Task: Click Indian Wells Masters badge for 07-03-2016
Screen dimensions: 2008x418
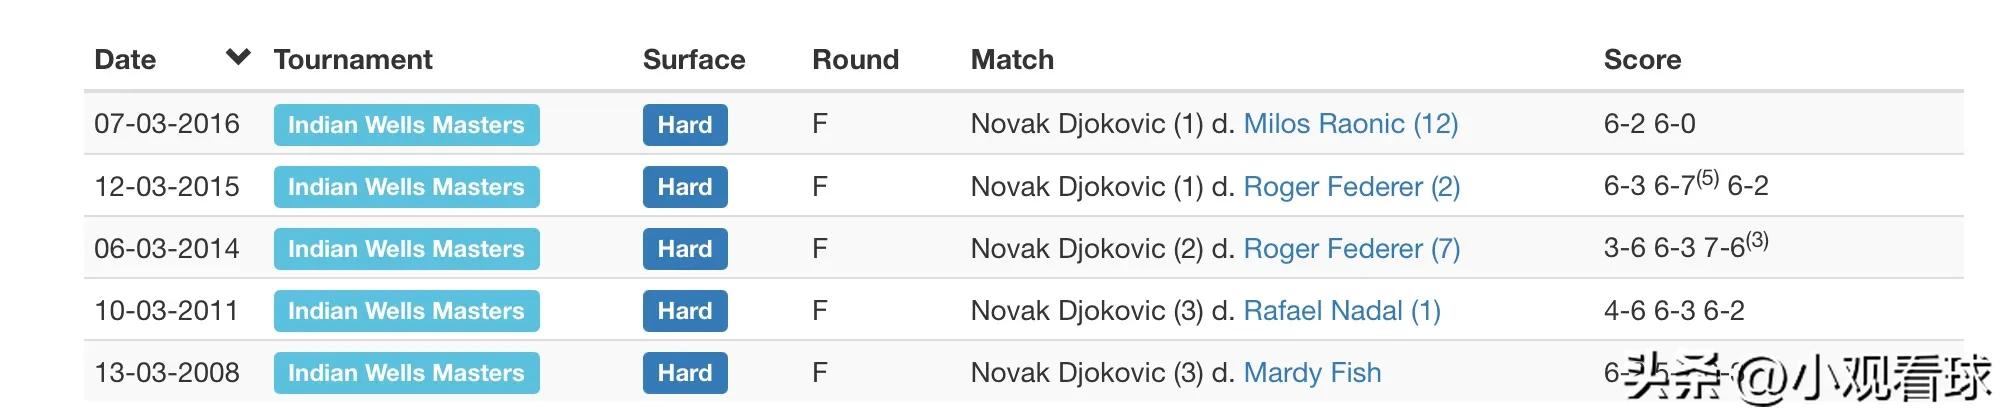Action: [406, 125]
